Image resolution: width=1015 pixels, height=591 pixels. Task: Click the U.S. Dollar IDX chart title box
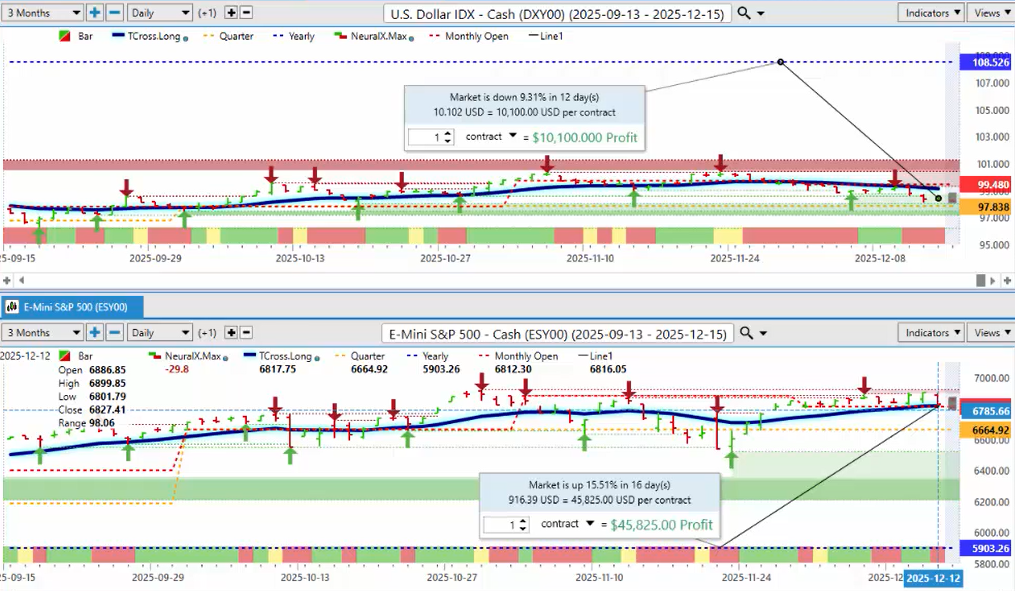pos(558,13)
